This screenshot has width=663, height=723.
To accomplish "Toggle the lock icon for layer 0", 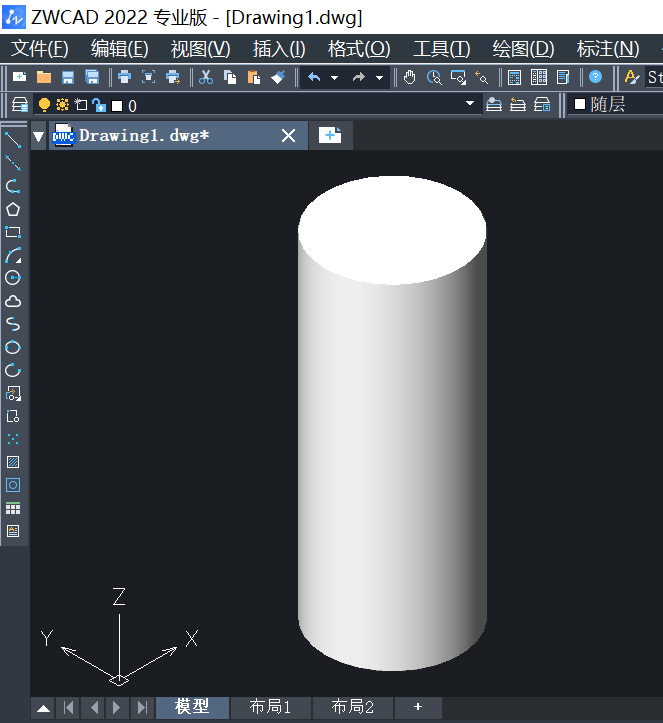I will pos(99,105).
